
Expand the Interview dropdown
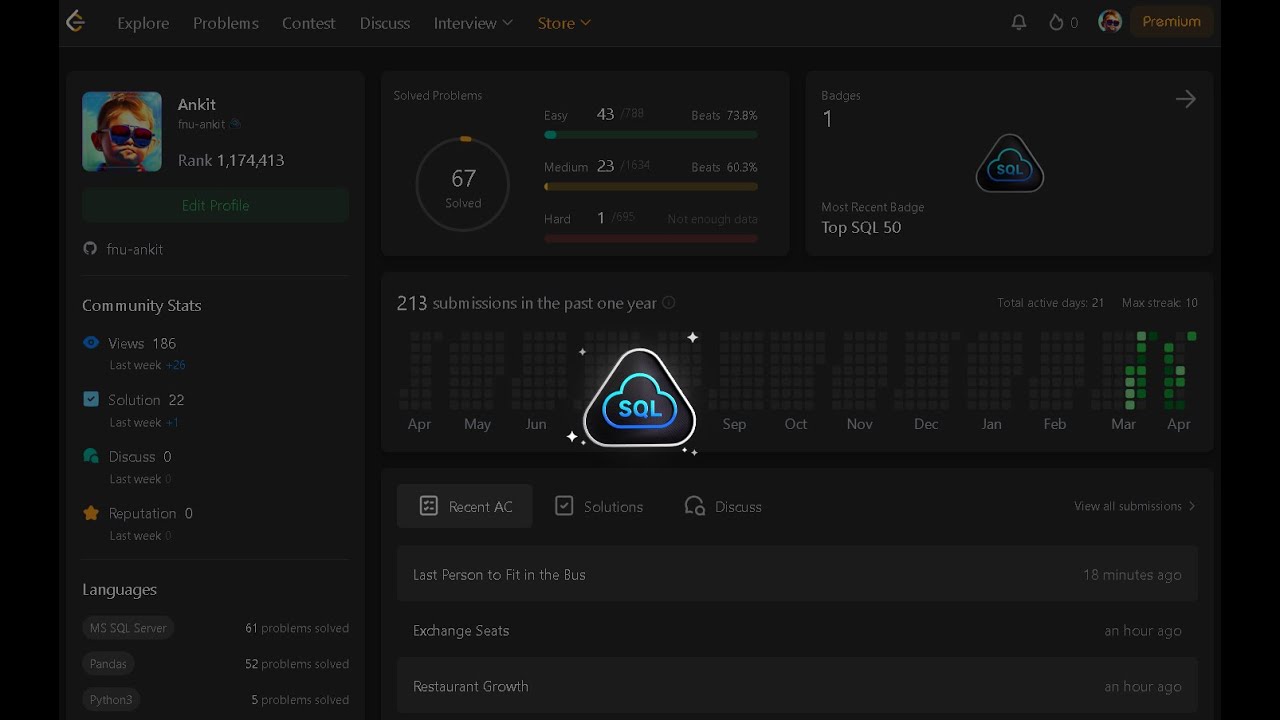(x=473, y=23)
